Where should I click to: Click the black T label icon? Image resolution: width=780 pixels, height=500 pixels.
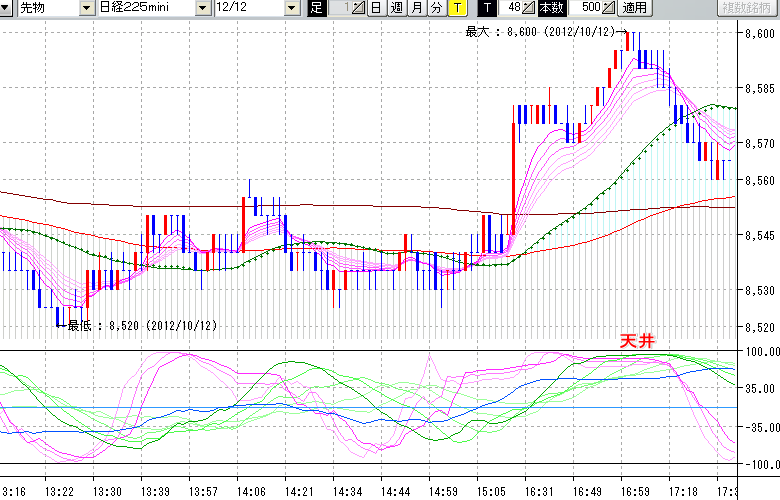click(487, 8)
